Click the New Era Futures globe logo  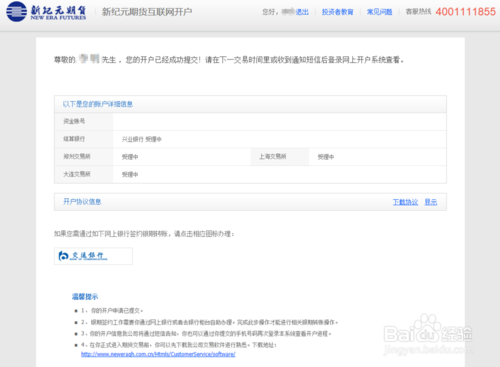(x=16, y=12)
